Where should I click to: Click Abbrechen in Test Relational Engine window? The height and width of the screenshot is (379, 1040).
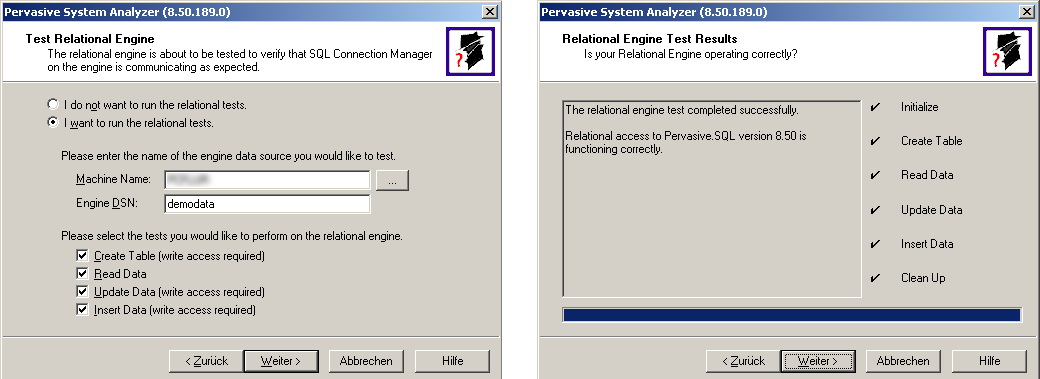click(366, 361)
